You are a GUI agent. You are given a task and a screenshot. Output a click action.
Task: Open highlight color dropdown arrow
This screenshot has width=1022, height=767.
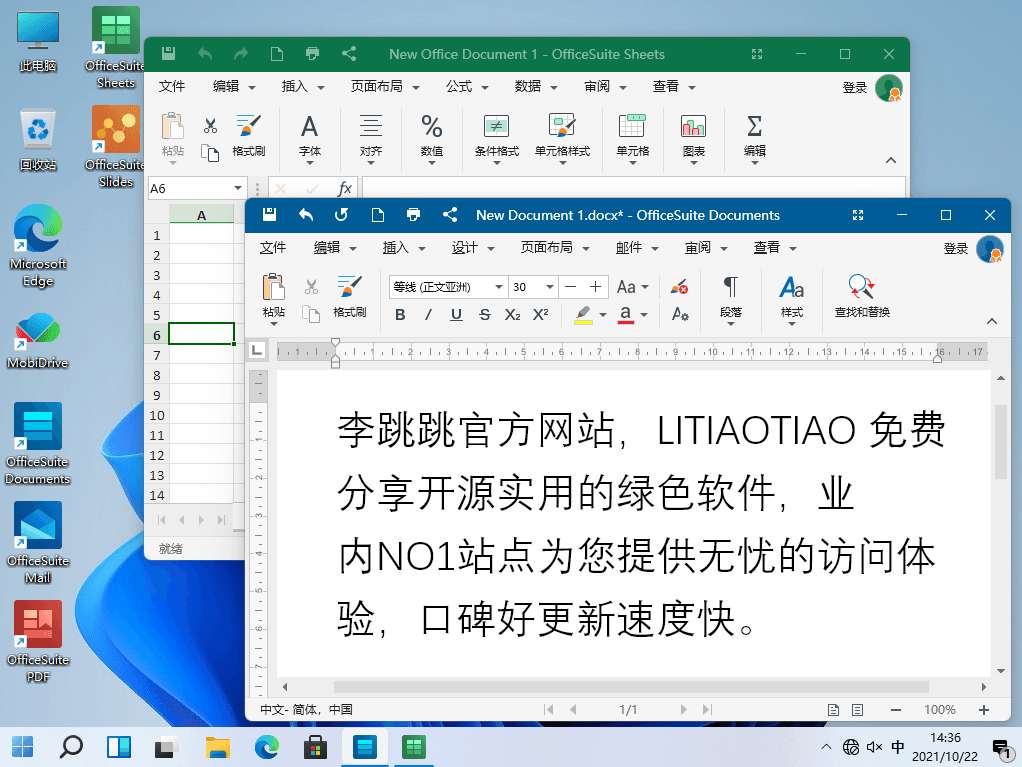603,315
